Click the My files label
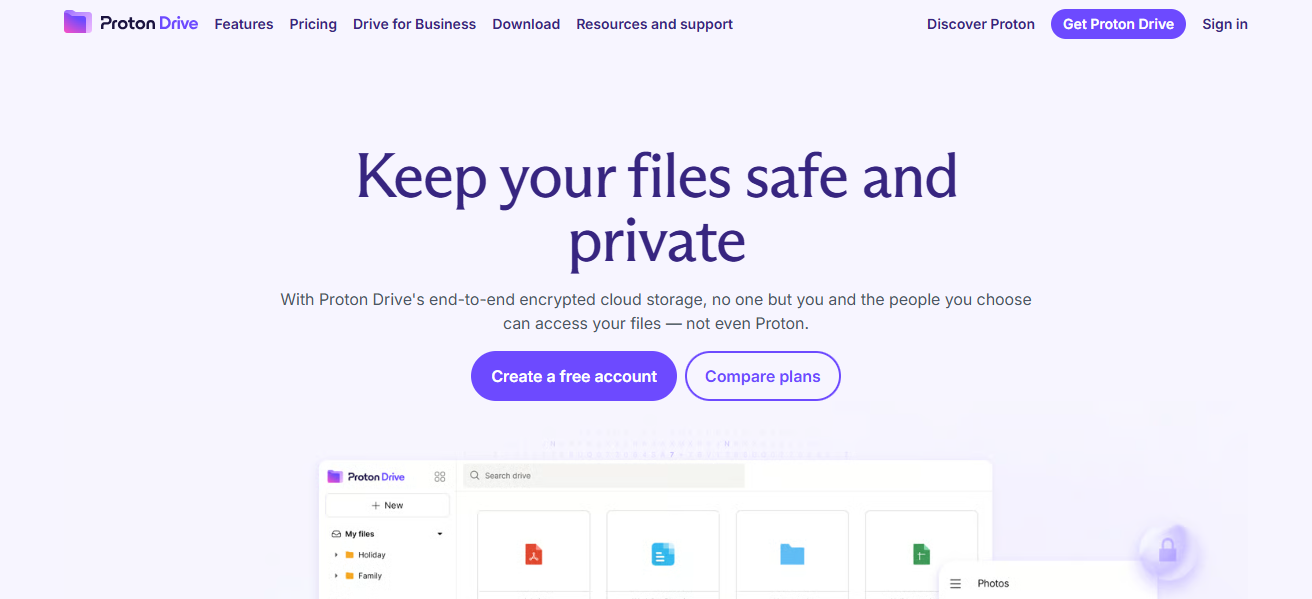The image size is (1312, 599). point(360,534)
